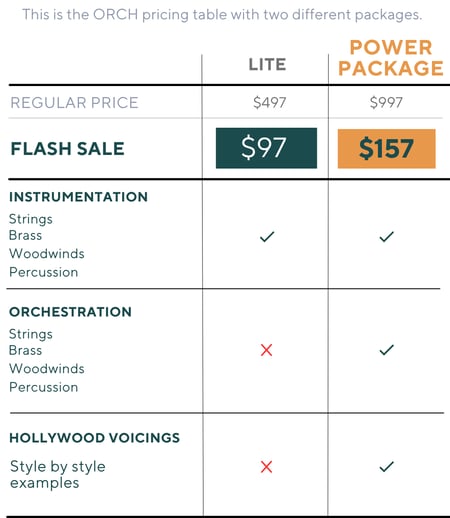Click Woodwinds under Orchestration
Viewport: 450px width, 518px height.
(47, 369)
